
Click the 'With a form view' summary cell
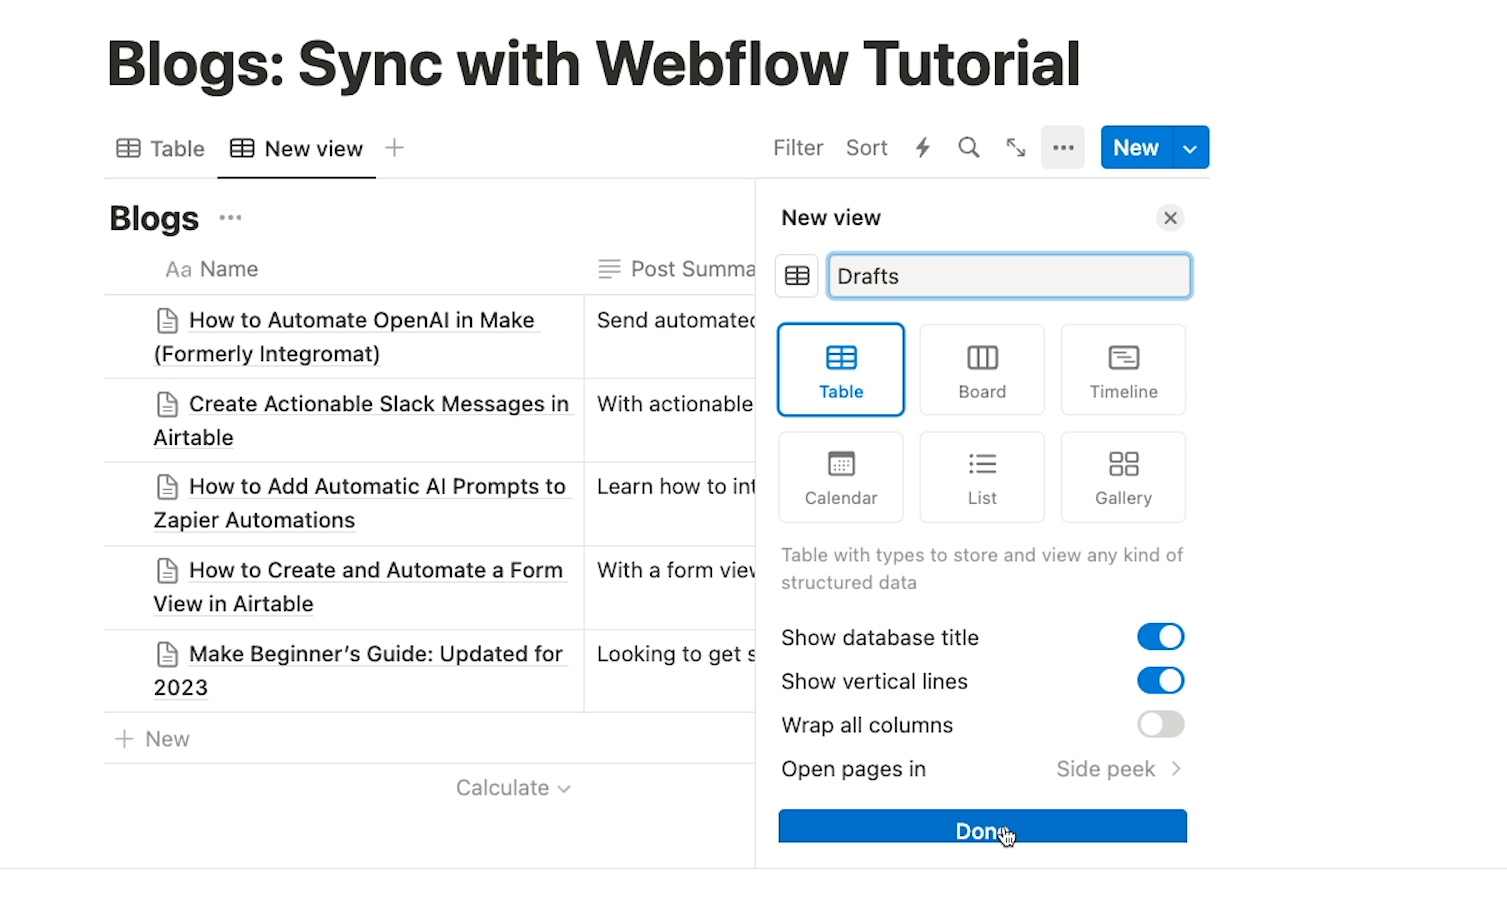coord(670,588)
